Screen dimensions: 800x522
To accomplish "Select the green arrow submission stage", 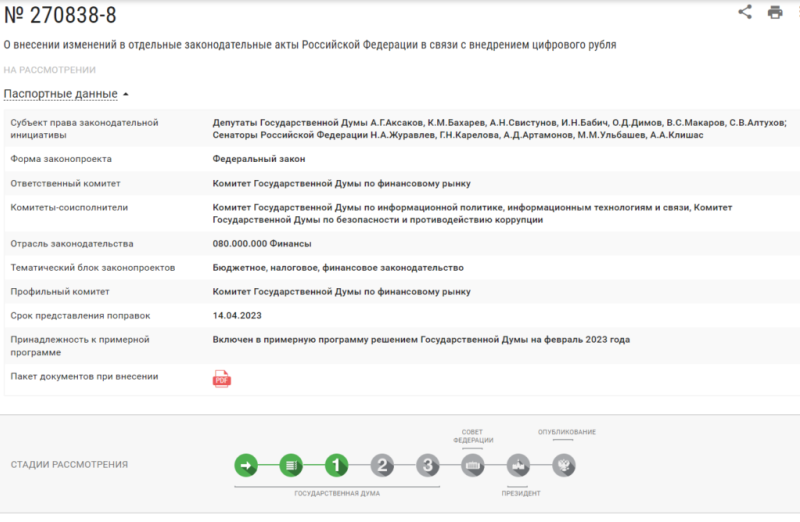I will click(246, 465).
